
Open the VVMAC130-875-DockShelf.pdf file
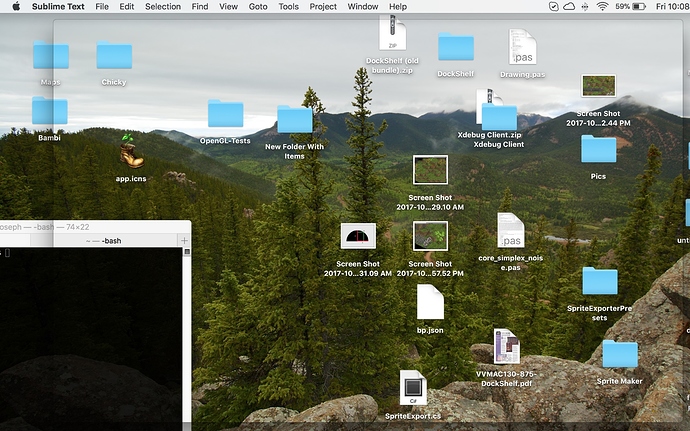pyautogui.click(x=506, y=346)
